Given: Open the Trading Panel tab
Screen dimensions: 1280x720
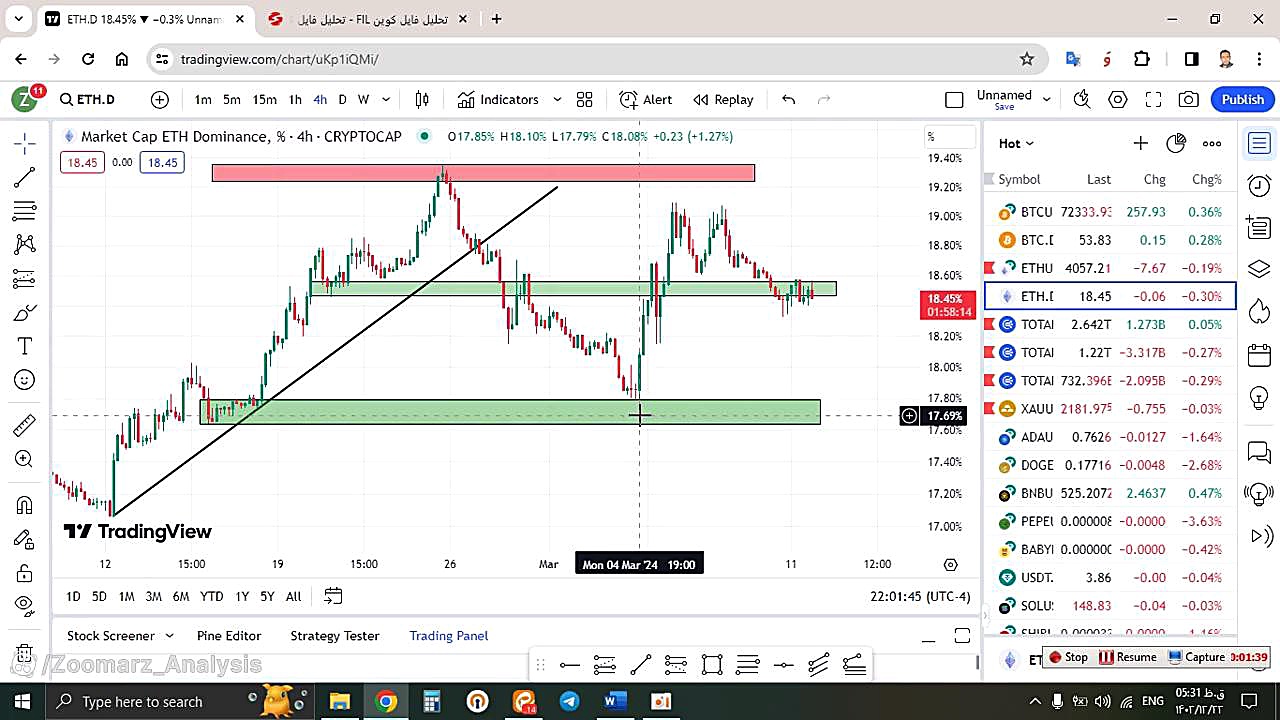Looking at the screenshot, I should click(449, 636).
